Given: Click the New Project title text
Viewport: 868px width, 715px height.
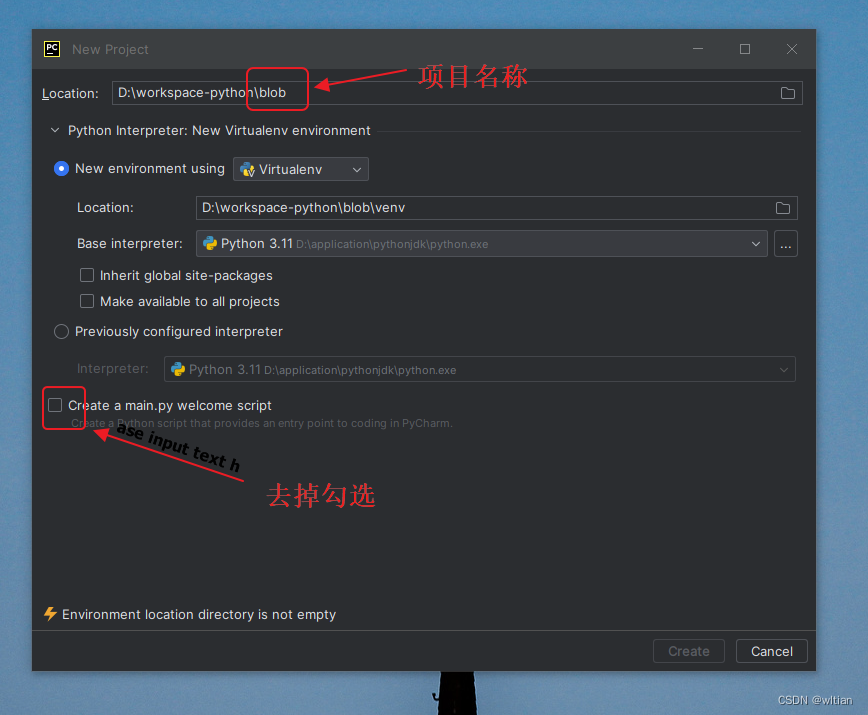Looking at the screenshot, I should coord(110,50).
